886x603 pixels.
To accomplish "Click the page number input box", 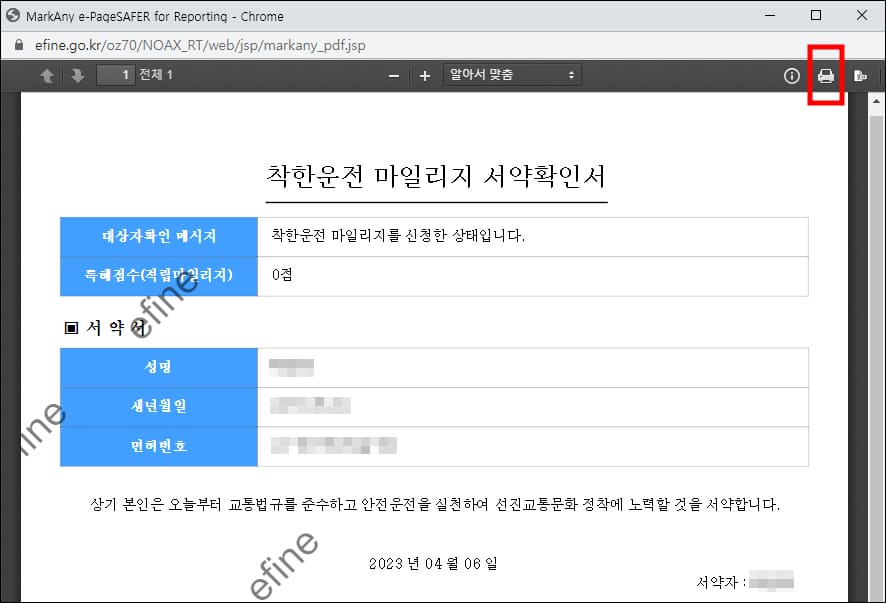I will point(113,74).
